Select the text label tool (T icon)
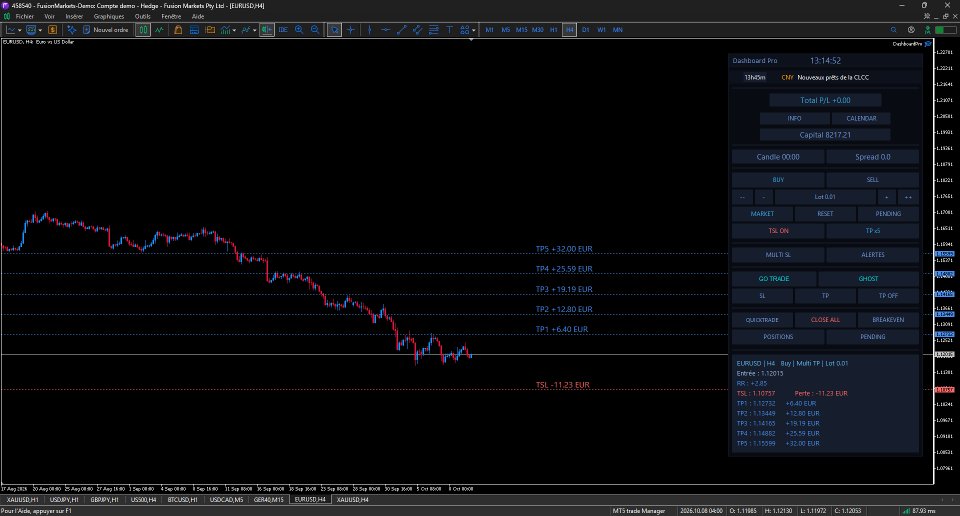 tap(449, 29)
